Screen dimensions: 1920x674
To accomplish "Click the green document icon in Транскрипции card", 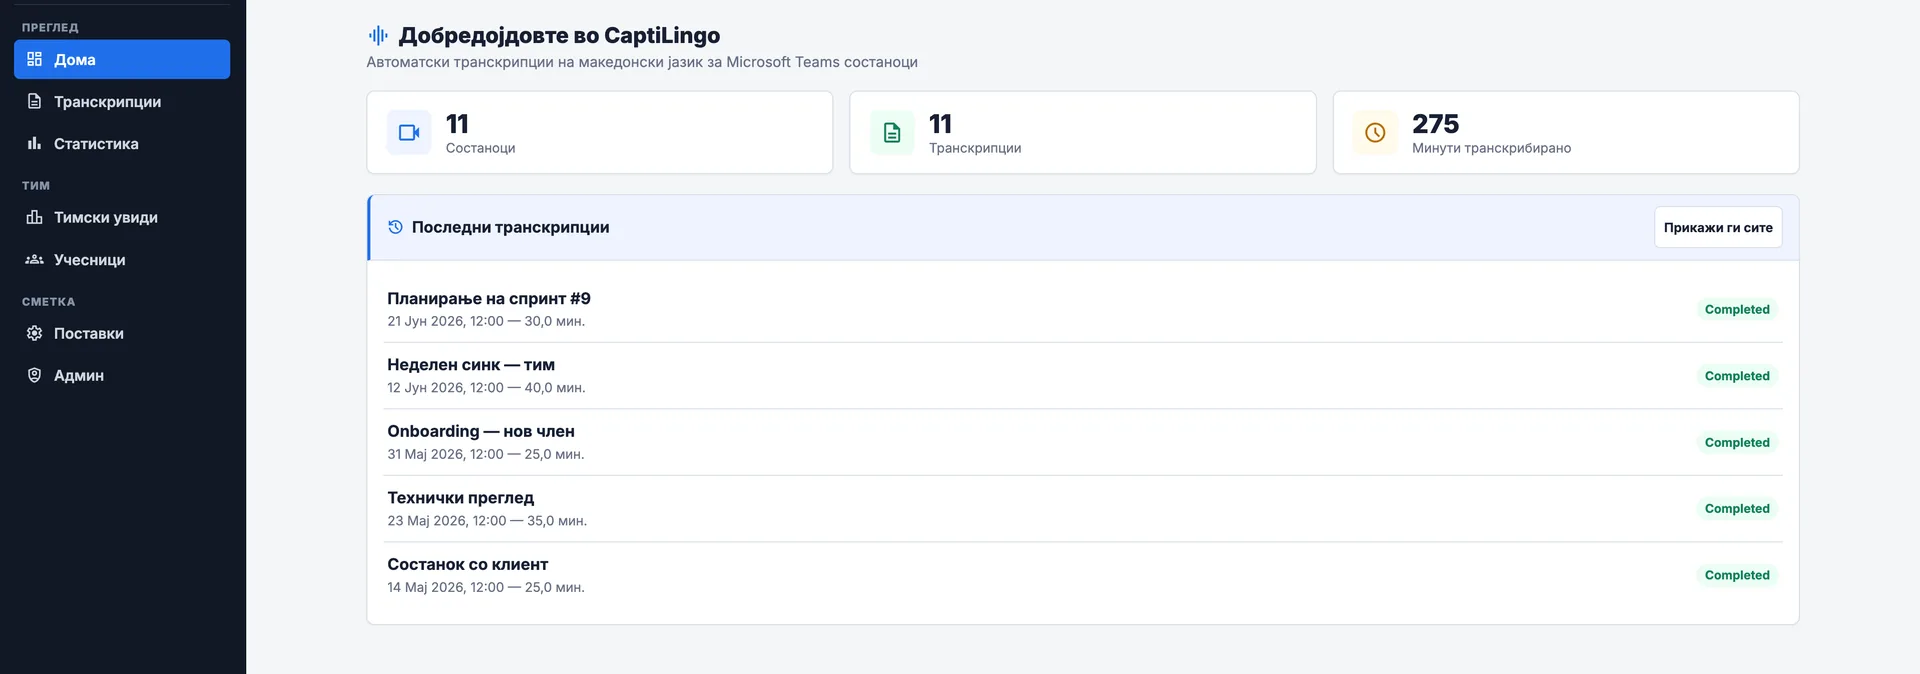I will 892,132.
